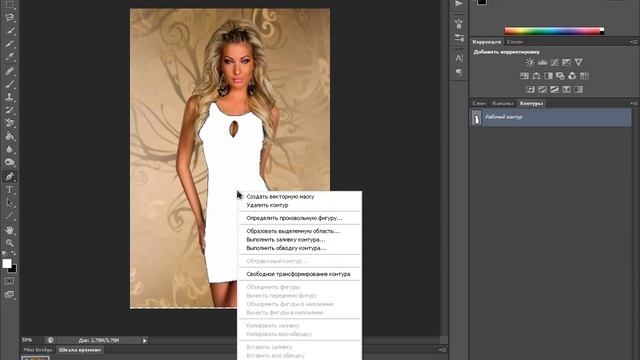
Task: Select the Path Selection tool
Action: 9,203
